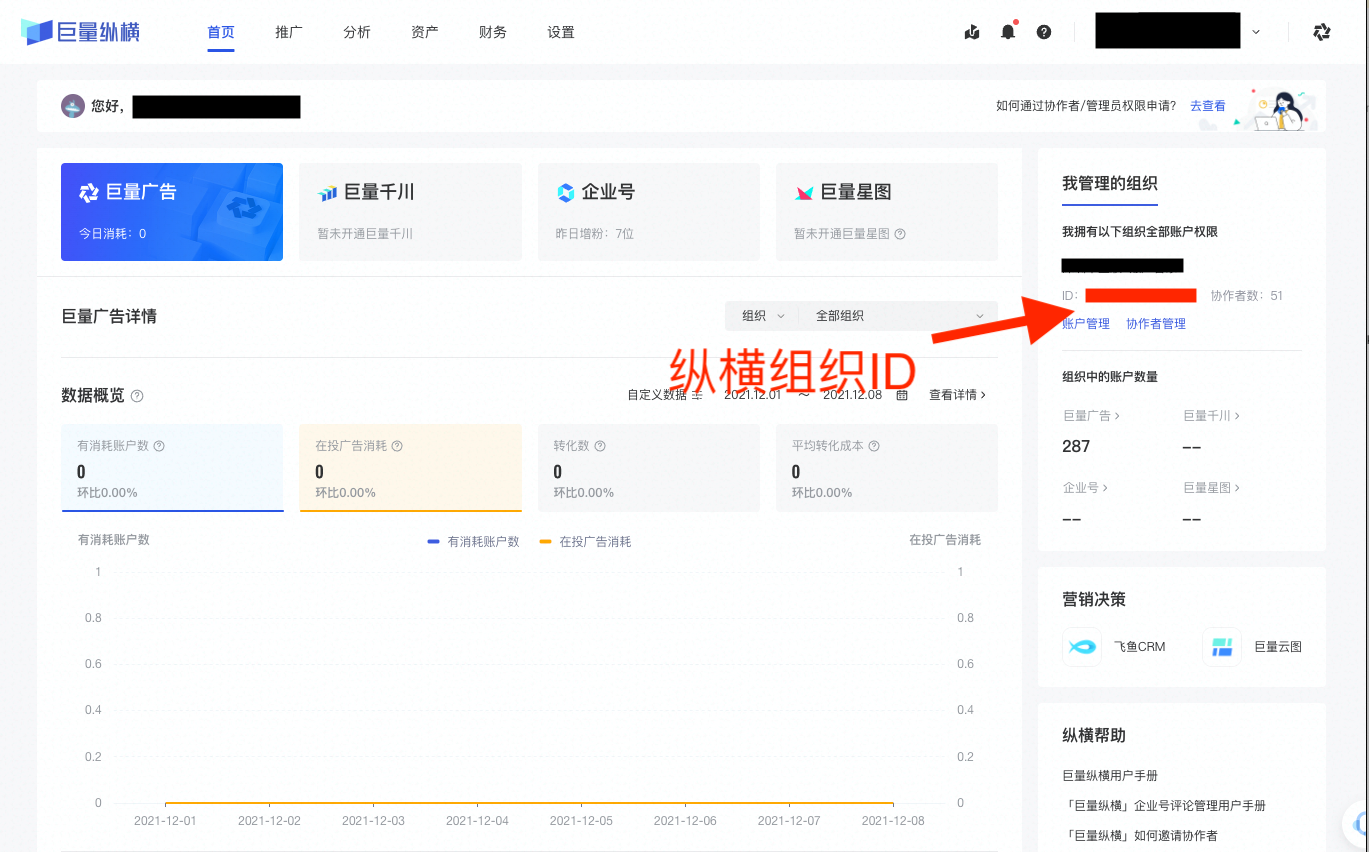Open the 分析 menu
This screenshot has height=852, width=1369.
coord(357,32)
